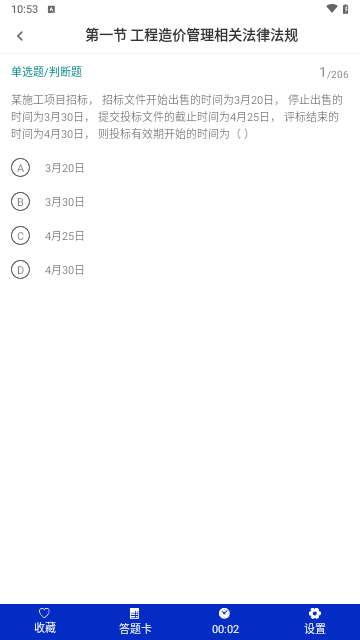The height and width of the screenshot is (640, 360).
Task: Tap the keyboard notification icon in status bar
Action: pyautogui.click(x=51, y=9)
